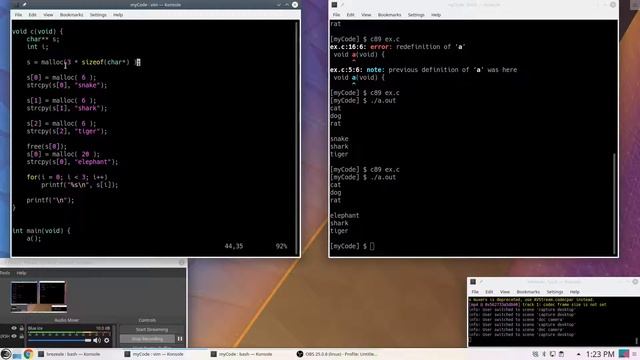
Task: Mute the Blue Ice audio source
Action: click(97, 340)
